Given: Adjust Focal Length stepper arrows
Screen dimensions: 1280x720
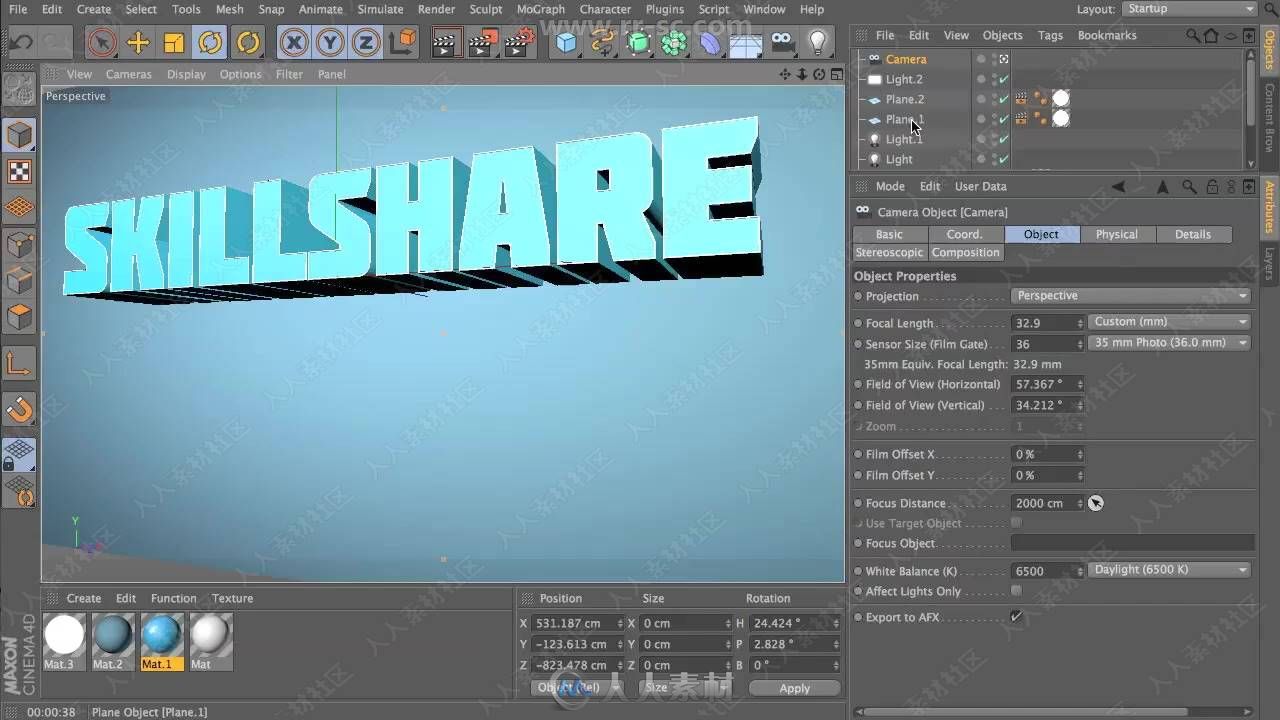Looking at the screenshot, I should pos(1080,323).
